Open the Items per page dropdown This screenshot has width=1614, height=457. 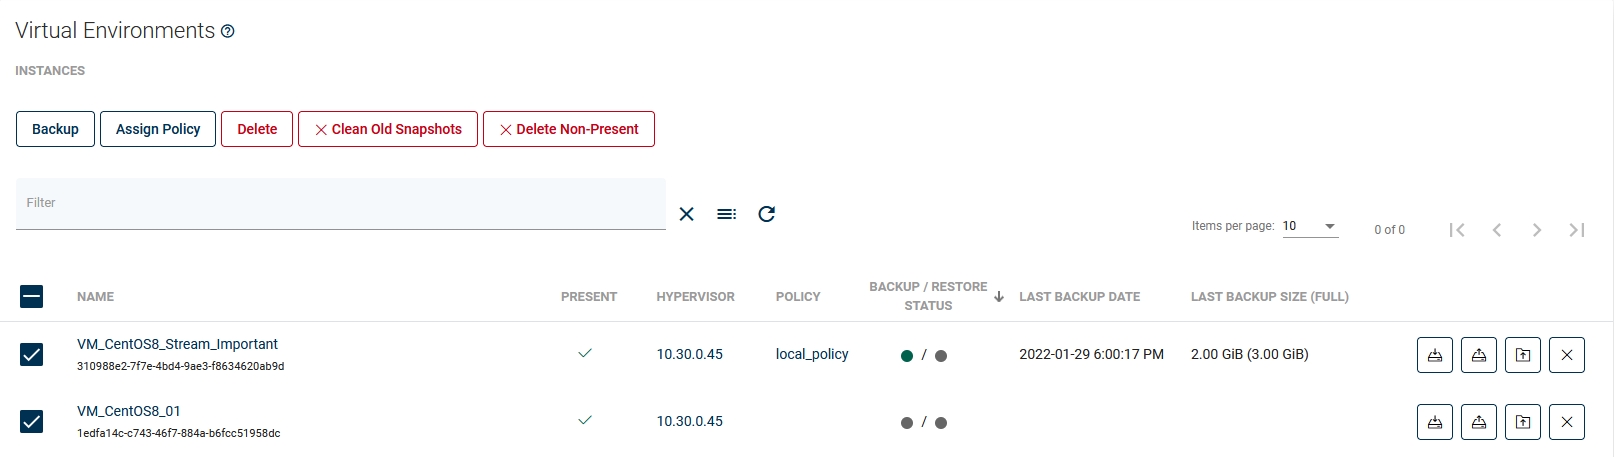click(x=1309, y=226)
